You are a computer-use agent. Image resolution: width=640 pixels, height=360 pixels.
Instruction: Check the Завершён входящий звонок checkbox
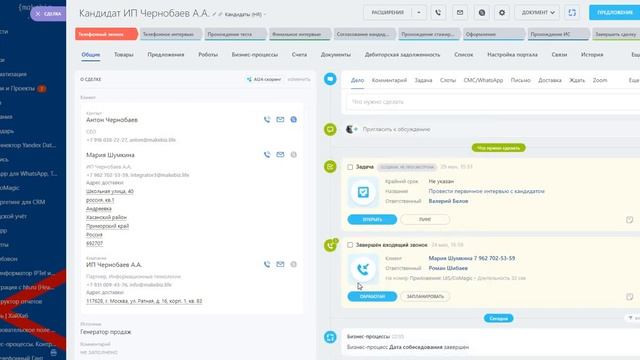pyautogui.click(x=350, y=245)
